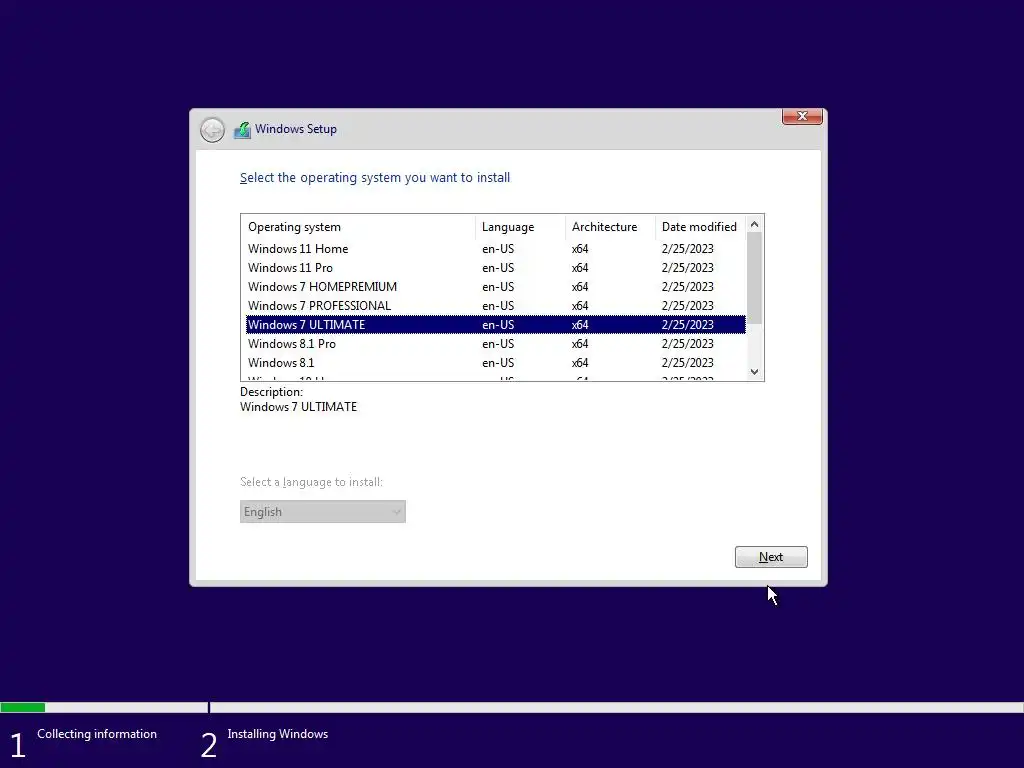The image size is (1024, 768).
Task: Click the Architecture column header
Action: click(x=610, y=227)
